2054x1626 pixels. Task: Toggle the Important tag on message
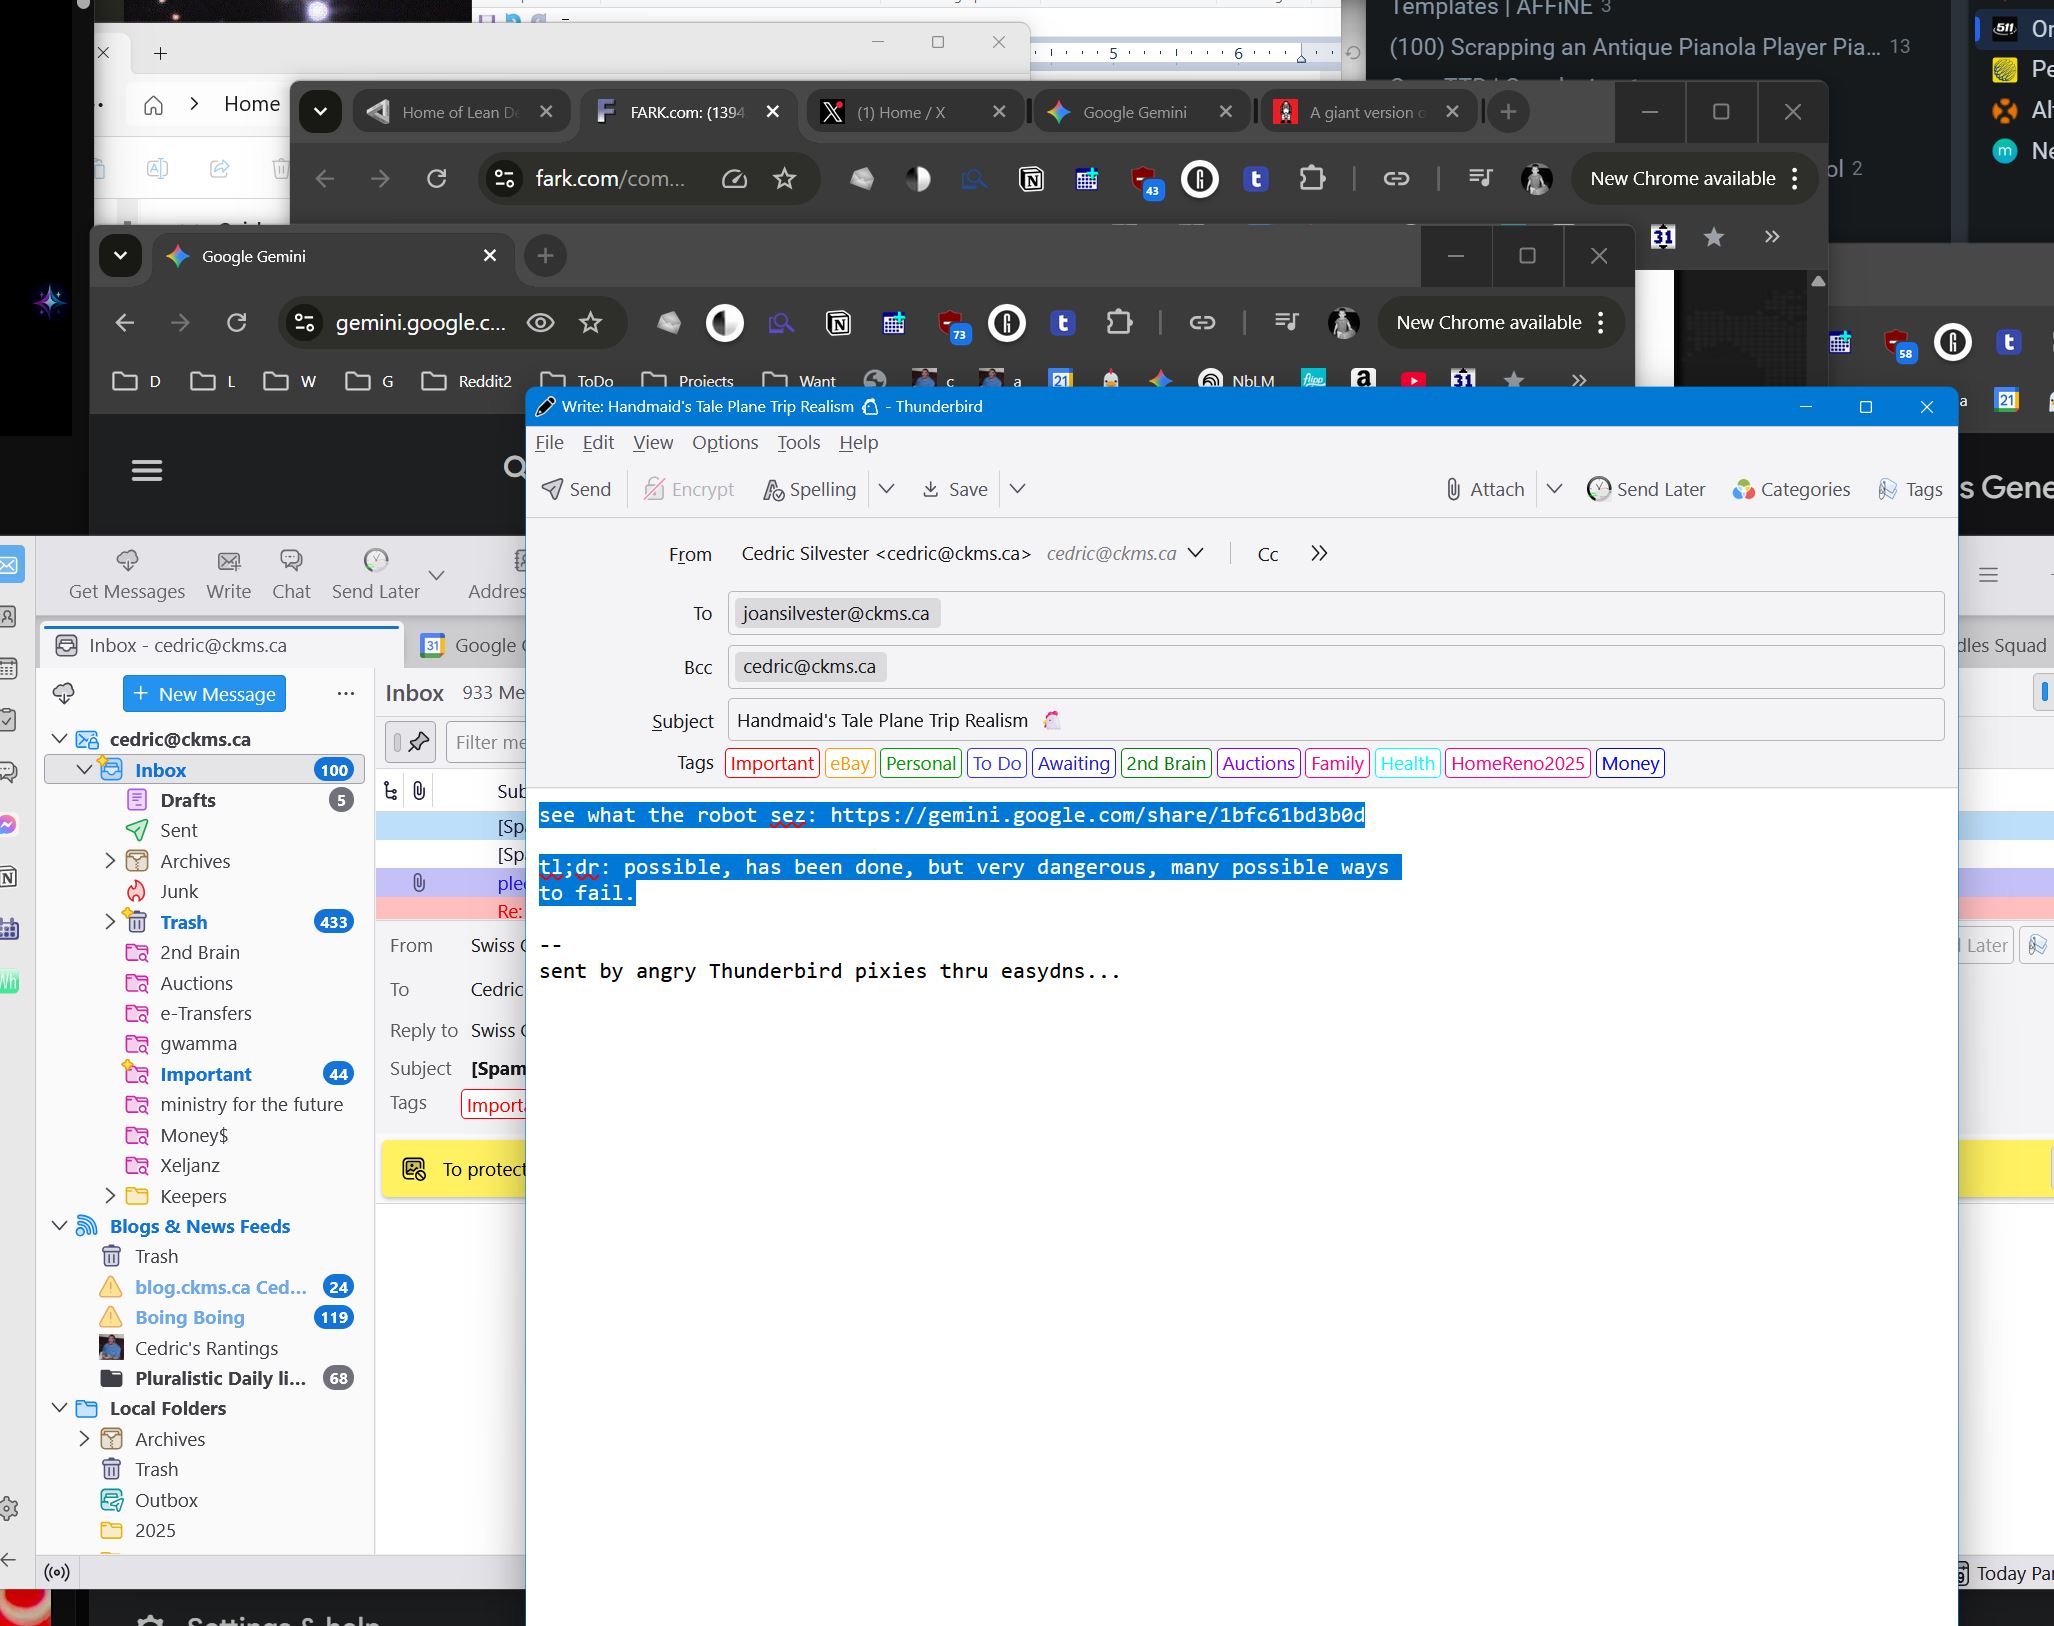point(771,763)
